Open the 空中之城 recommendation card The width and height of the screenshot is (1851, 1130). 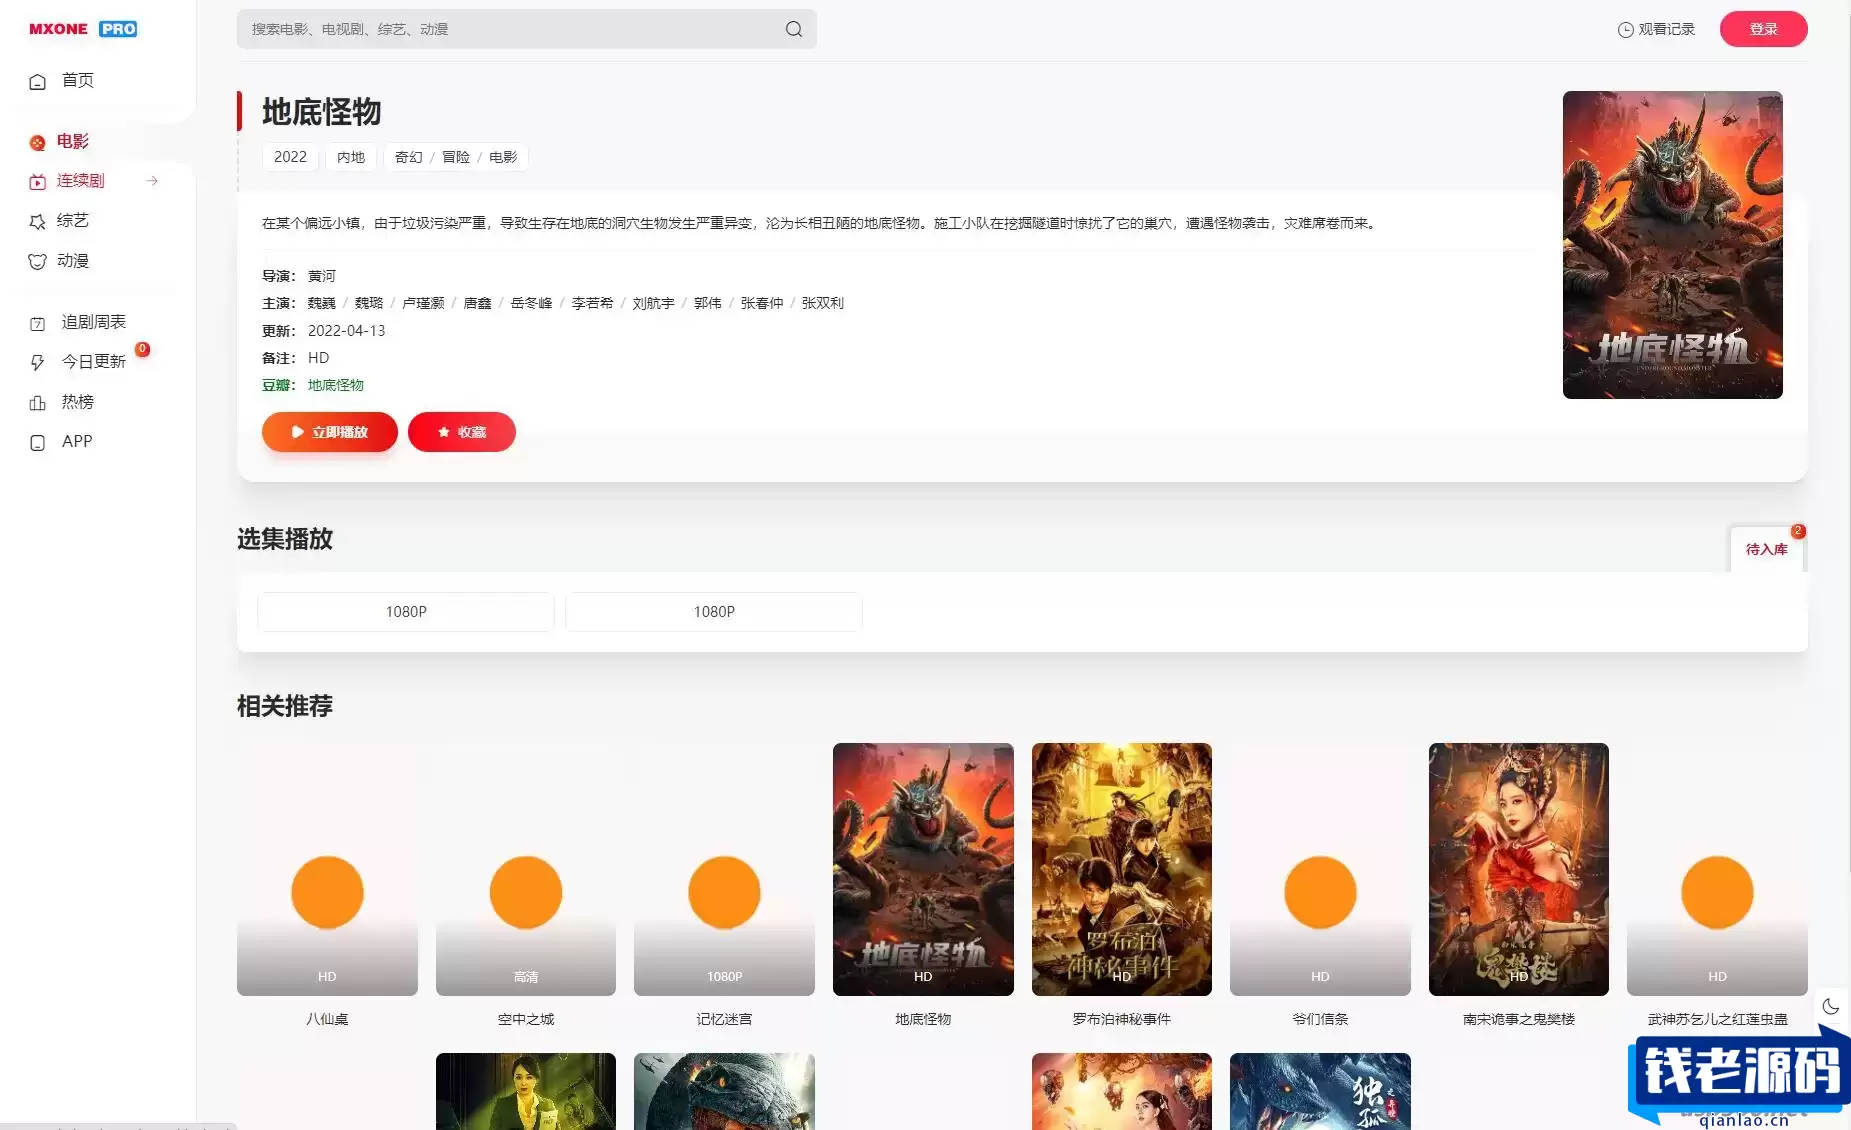(526, 869)
